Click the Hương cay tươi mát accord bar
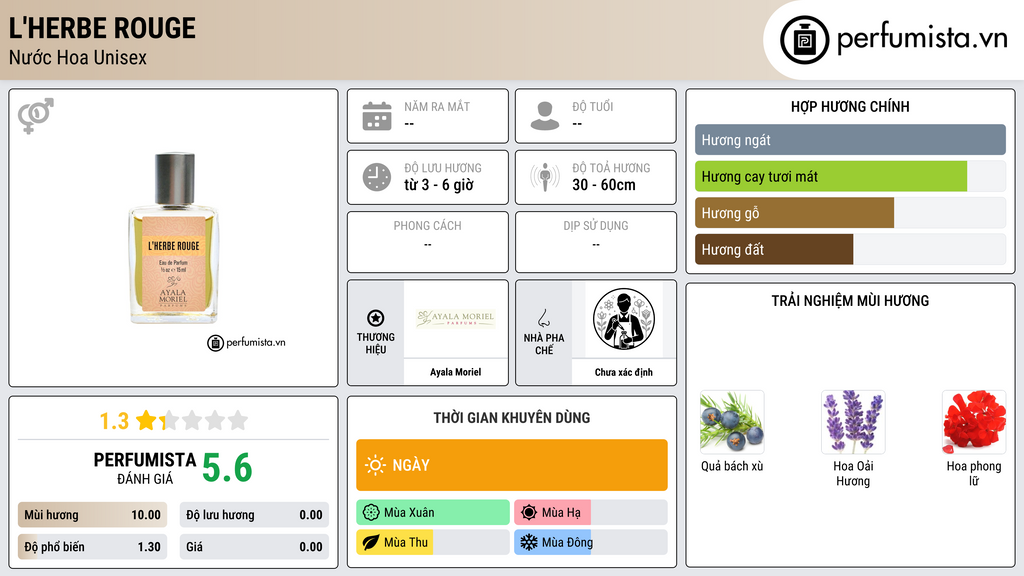Image resolution: width=1024 pixels, height=576 pixels. point(850,176)
